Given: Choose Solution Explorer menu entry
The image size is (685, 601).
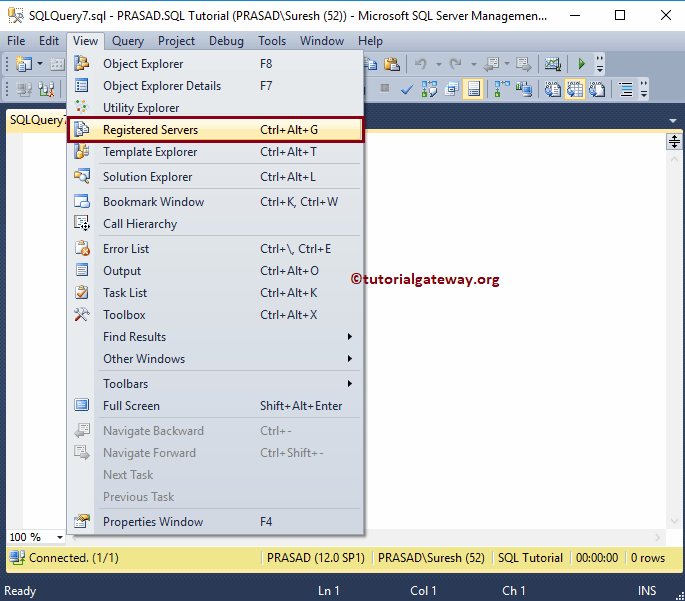Looking at the screenshot, I should click(216, 176).
